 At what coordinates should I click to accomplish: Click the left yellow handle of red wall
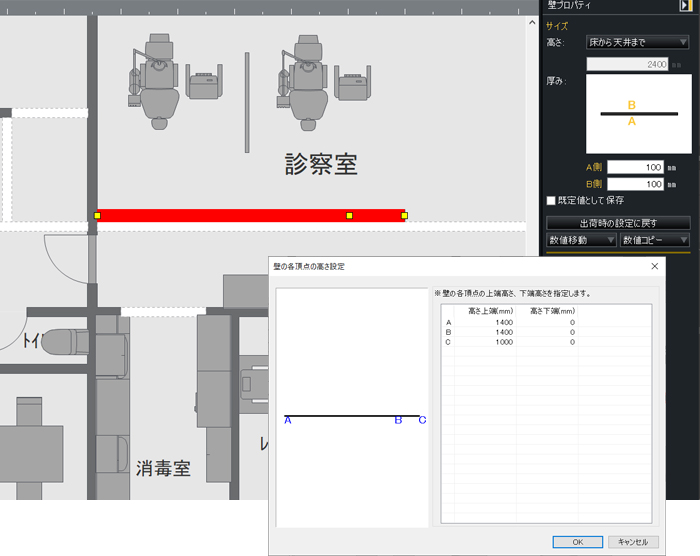coord(97,215)
